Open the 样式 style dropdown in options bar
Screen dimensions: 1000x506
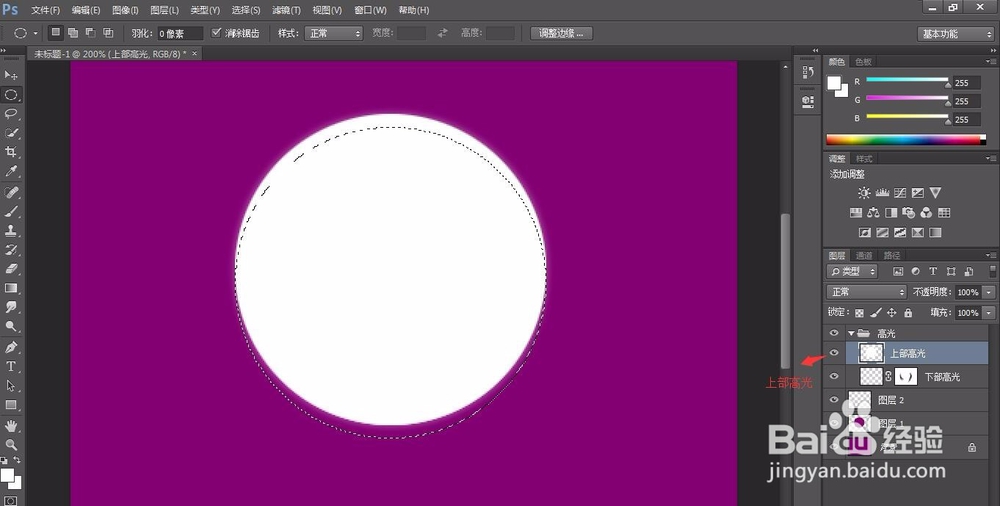coord(334,33)
